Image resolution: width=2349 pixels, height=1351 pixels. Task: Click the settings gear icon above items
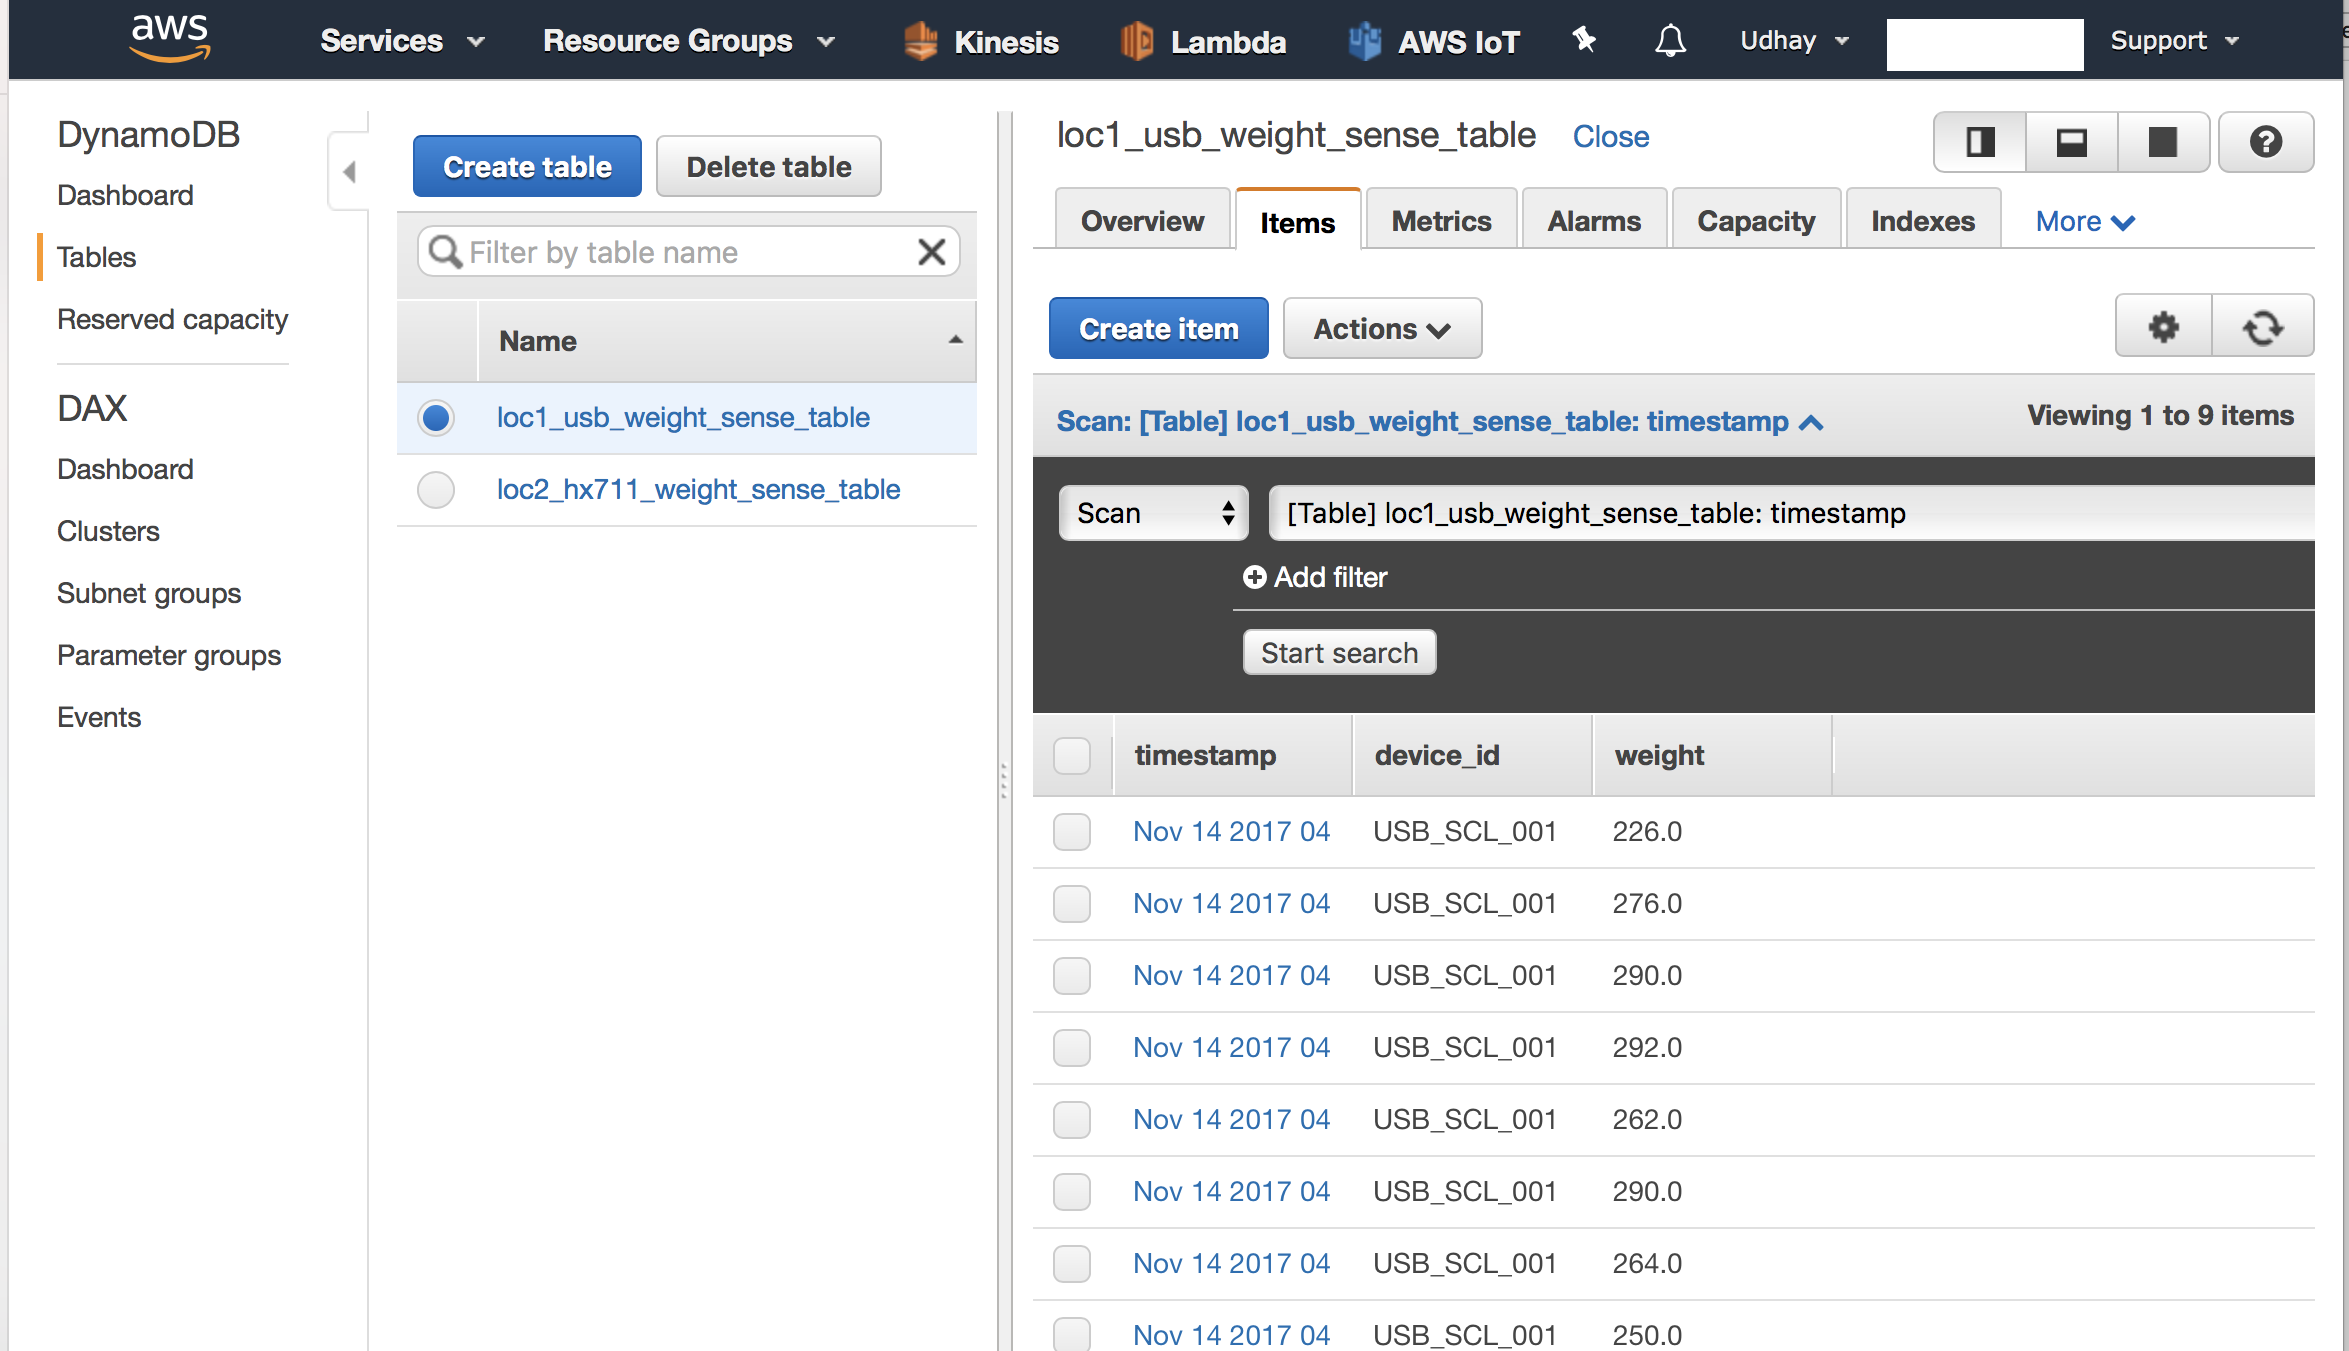2163,327
